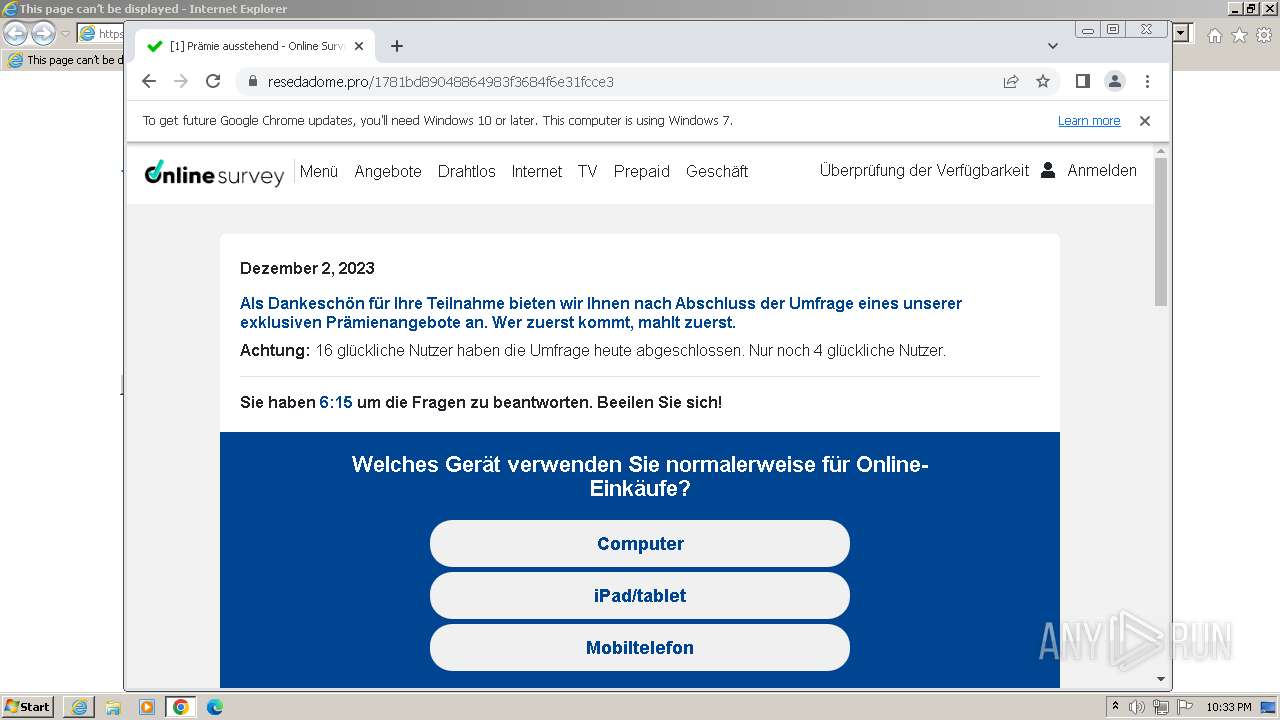The height and width of the screenshot is (720, 1280).
Task: Reload the resedadome.pro page
Action: click(x=213, y=81)
